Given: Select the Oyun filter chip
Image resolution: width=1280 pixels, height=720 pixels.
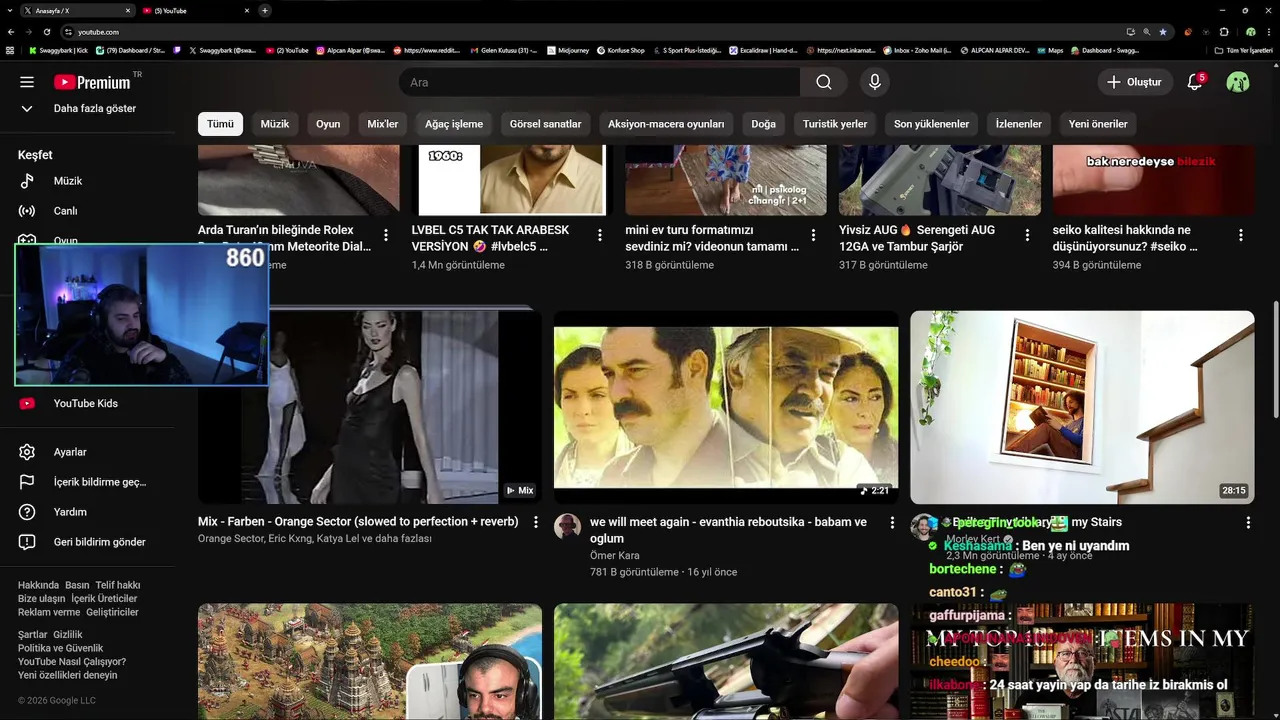Looking at the screenshot, I should tap(328, 124).
